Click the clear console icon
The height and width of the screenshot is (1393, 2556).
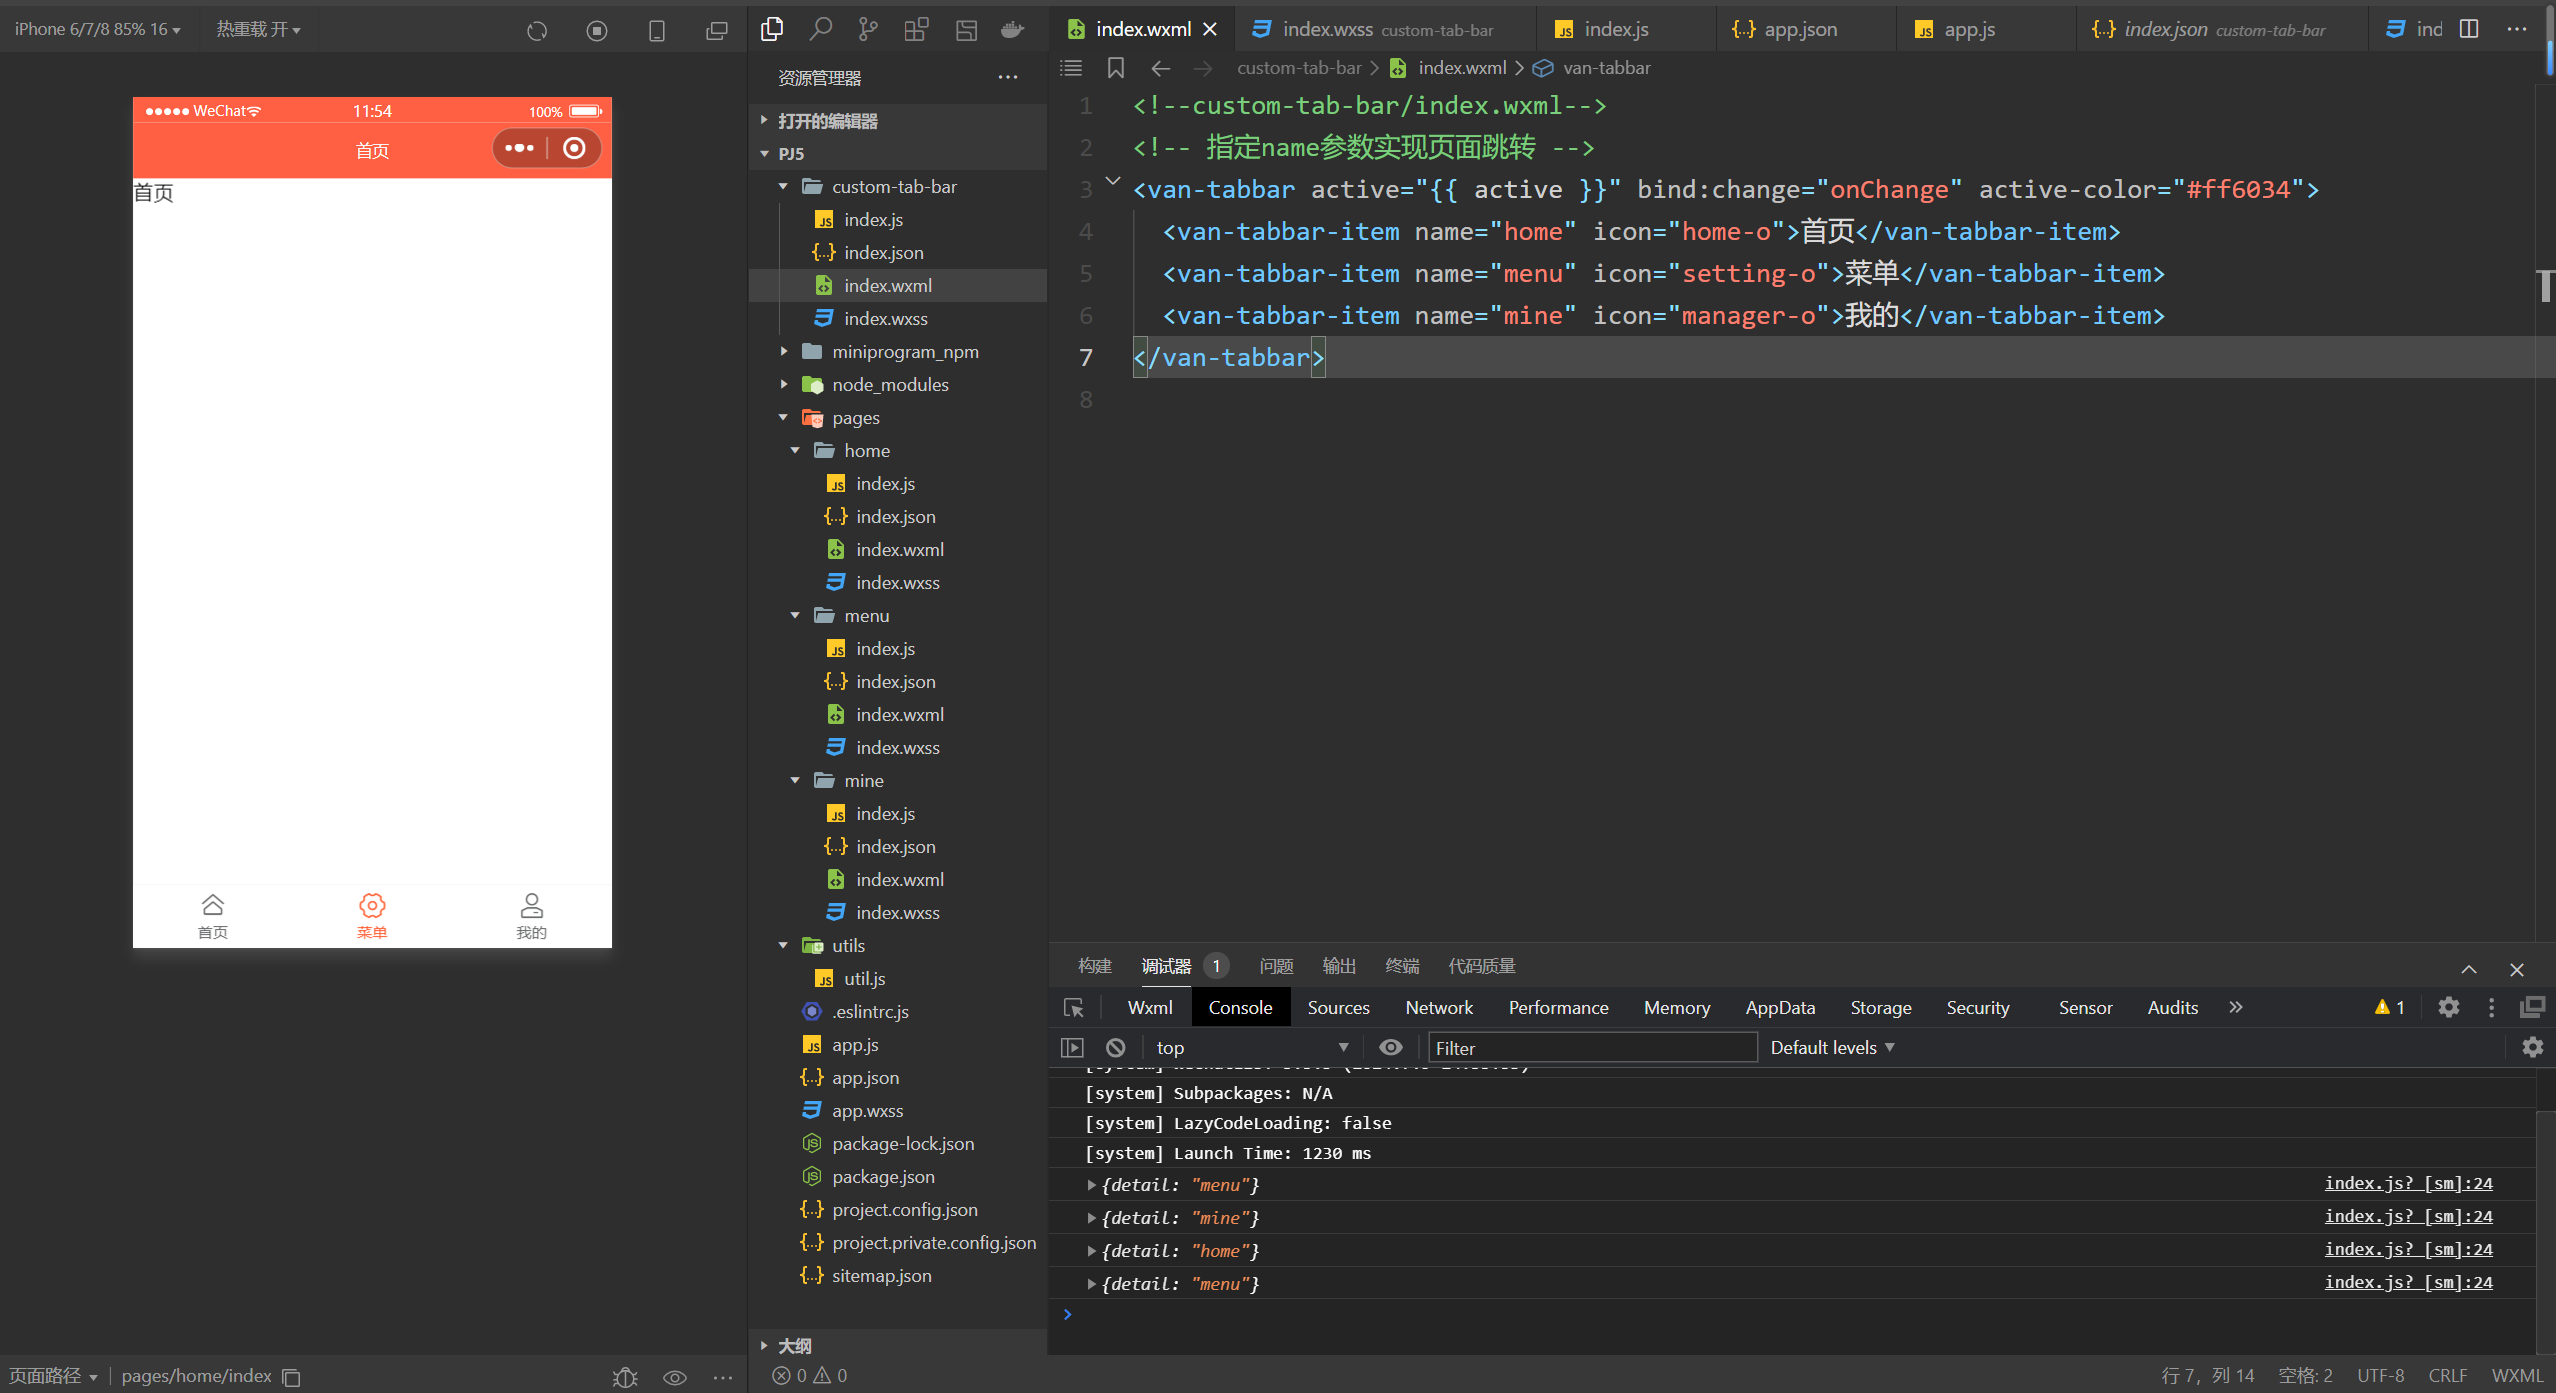point(1116,1047)
